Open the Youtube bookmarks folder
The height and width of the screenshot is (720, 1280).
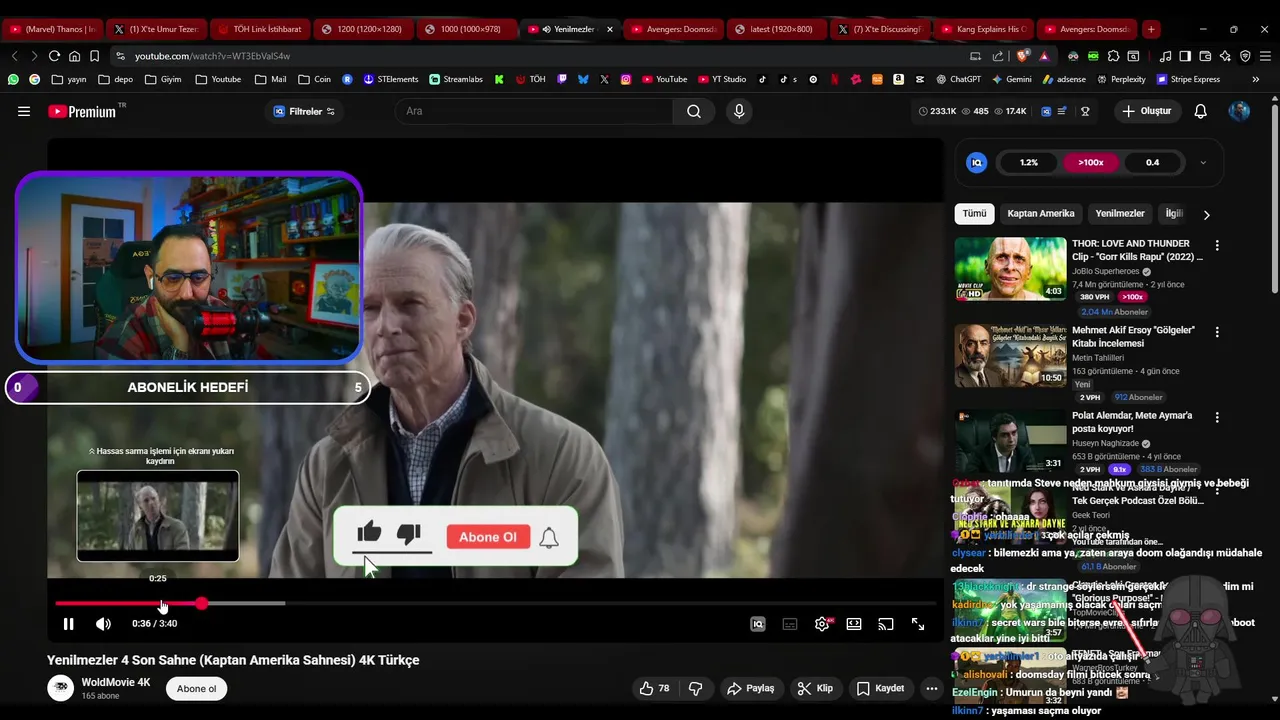point(218,79)
